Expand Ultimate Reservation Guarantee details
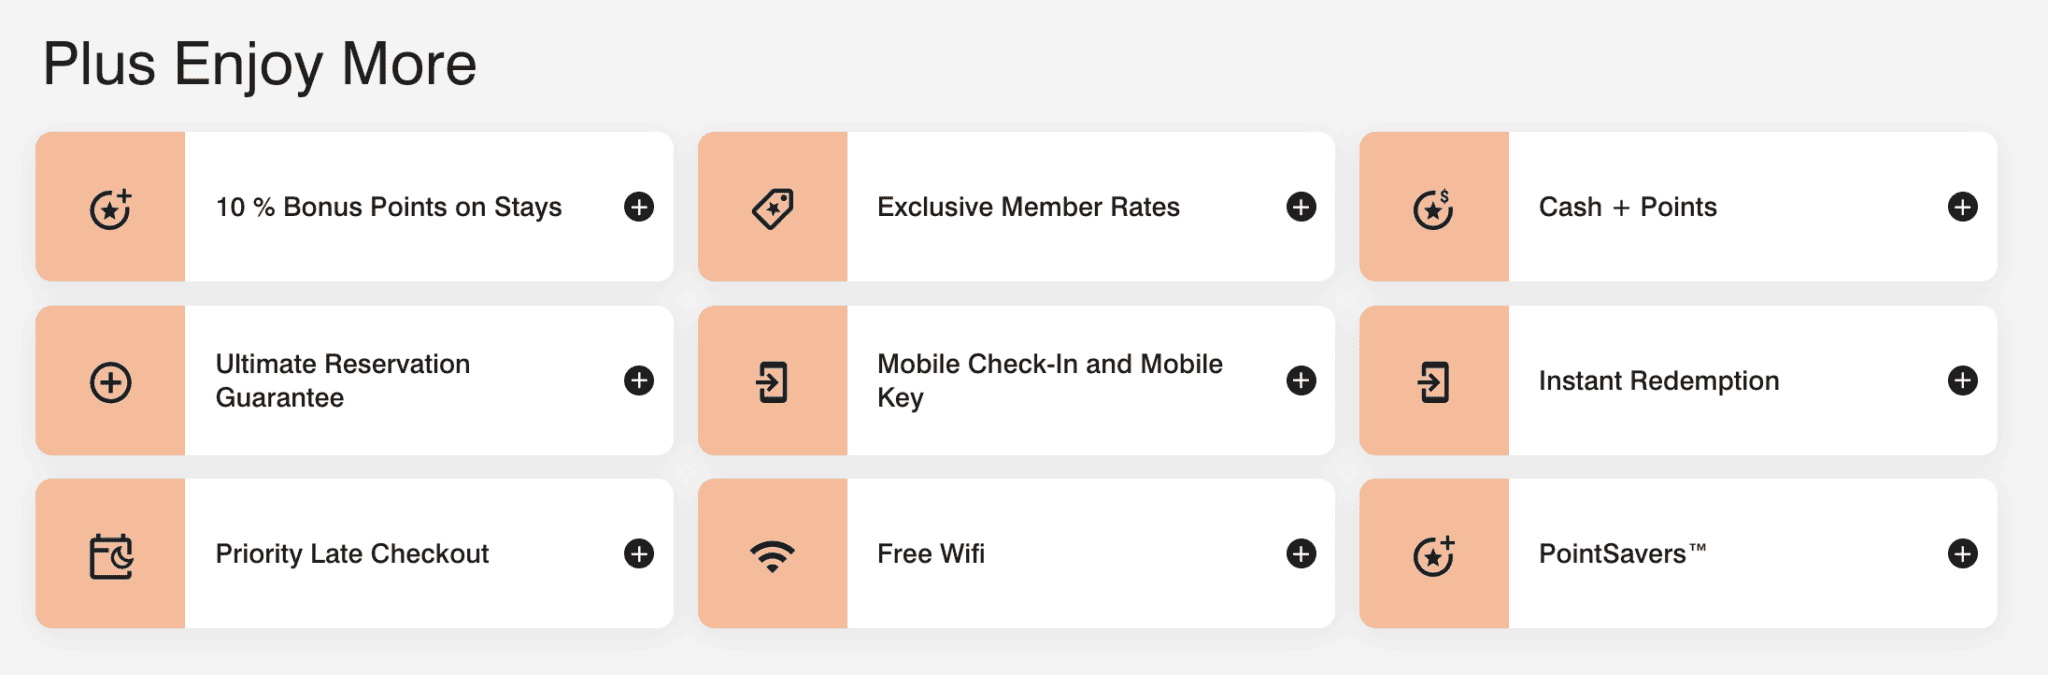Viewport: 2048px width, 675px height. [x=638, y=380]
